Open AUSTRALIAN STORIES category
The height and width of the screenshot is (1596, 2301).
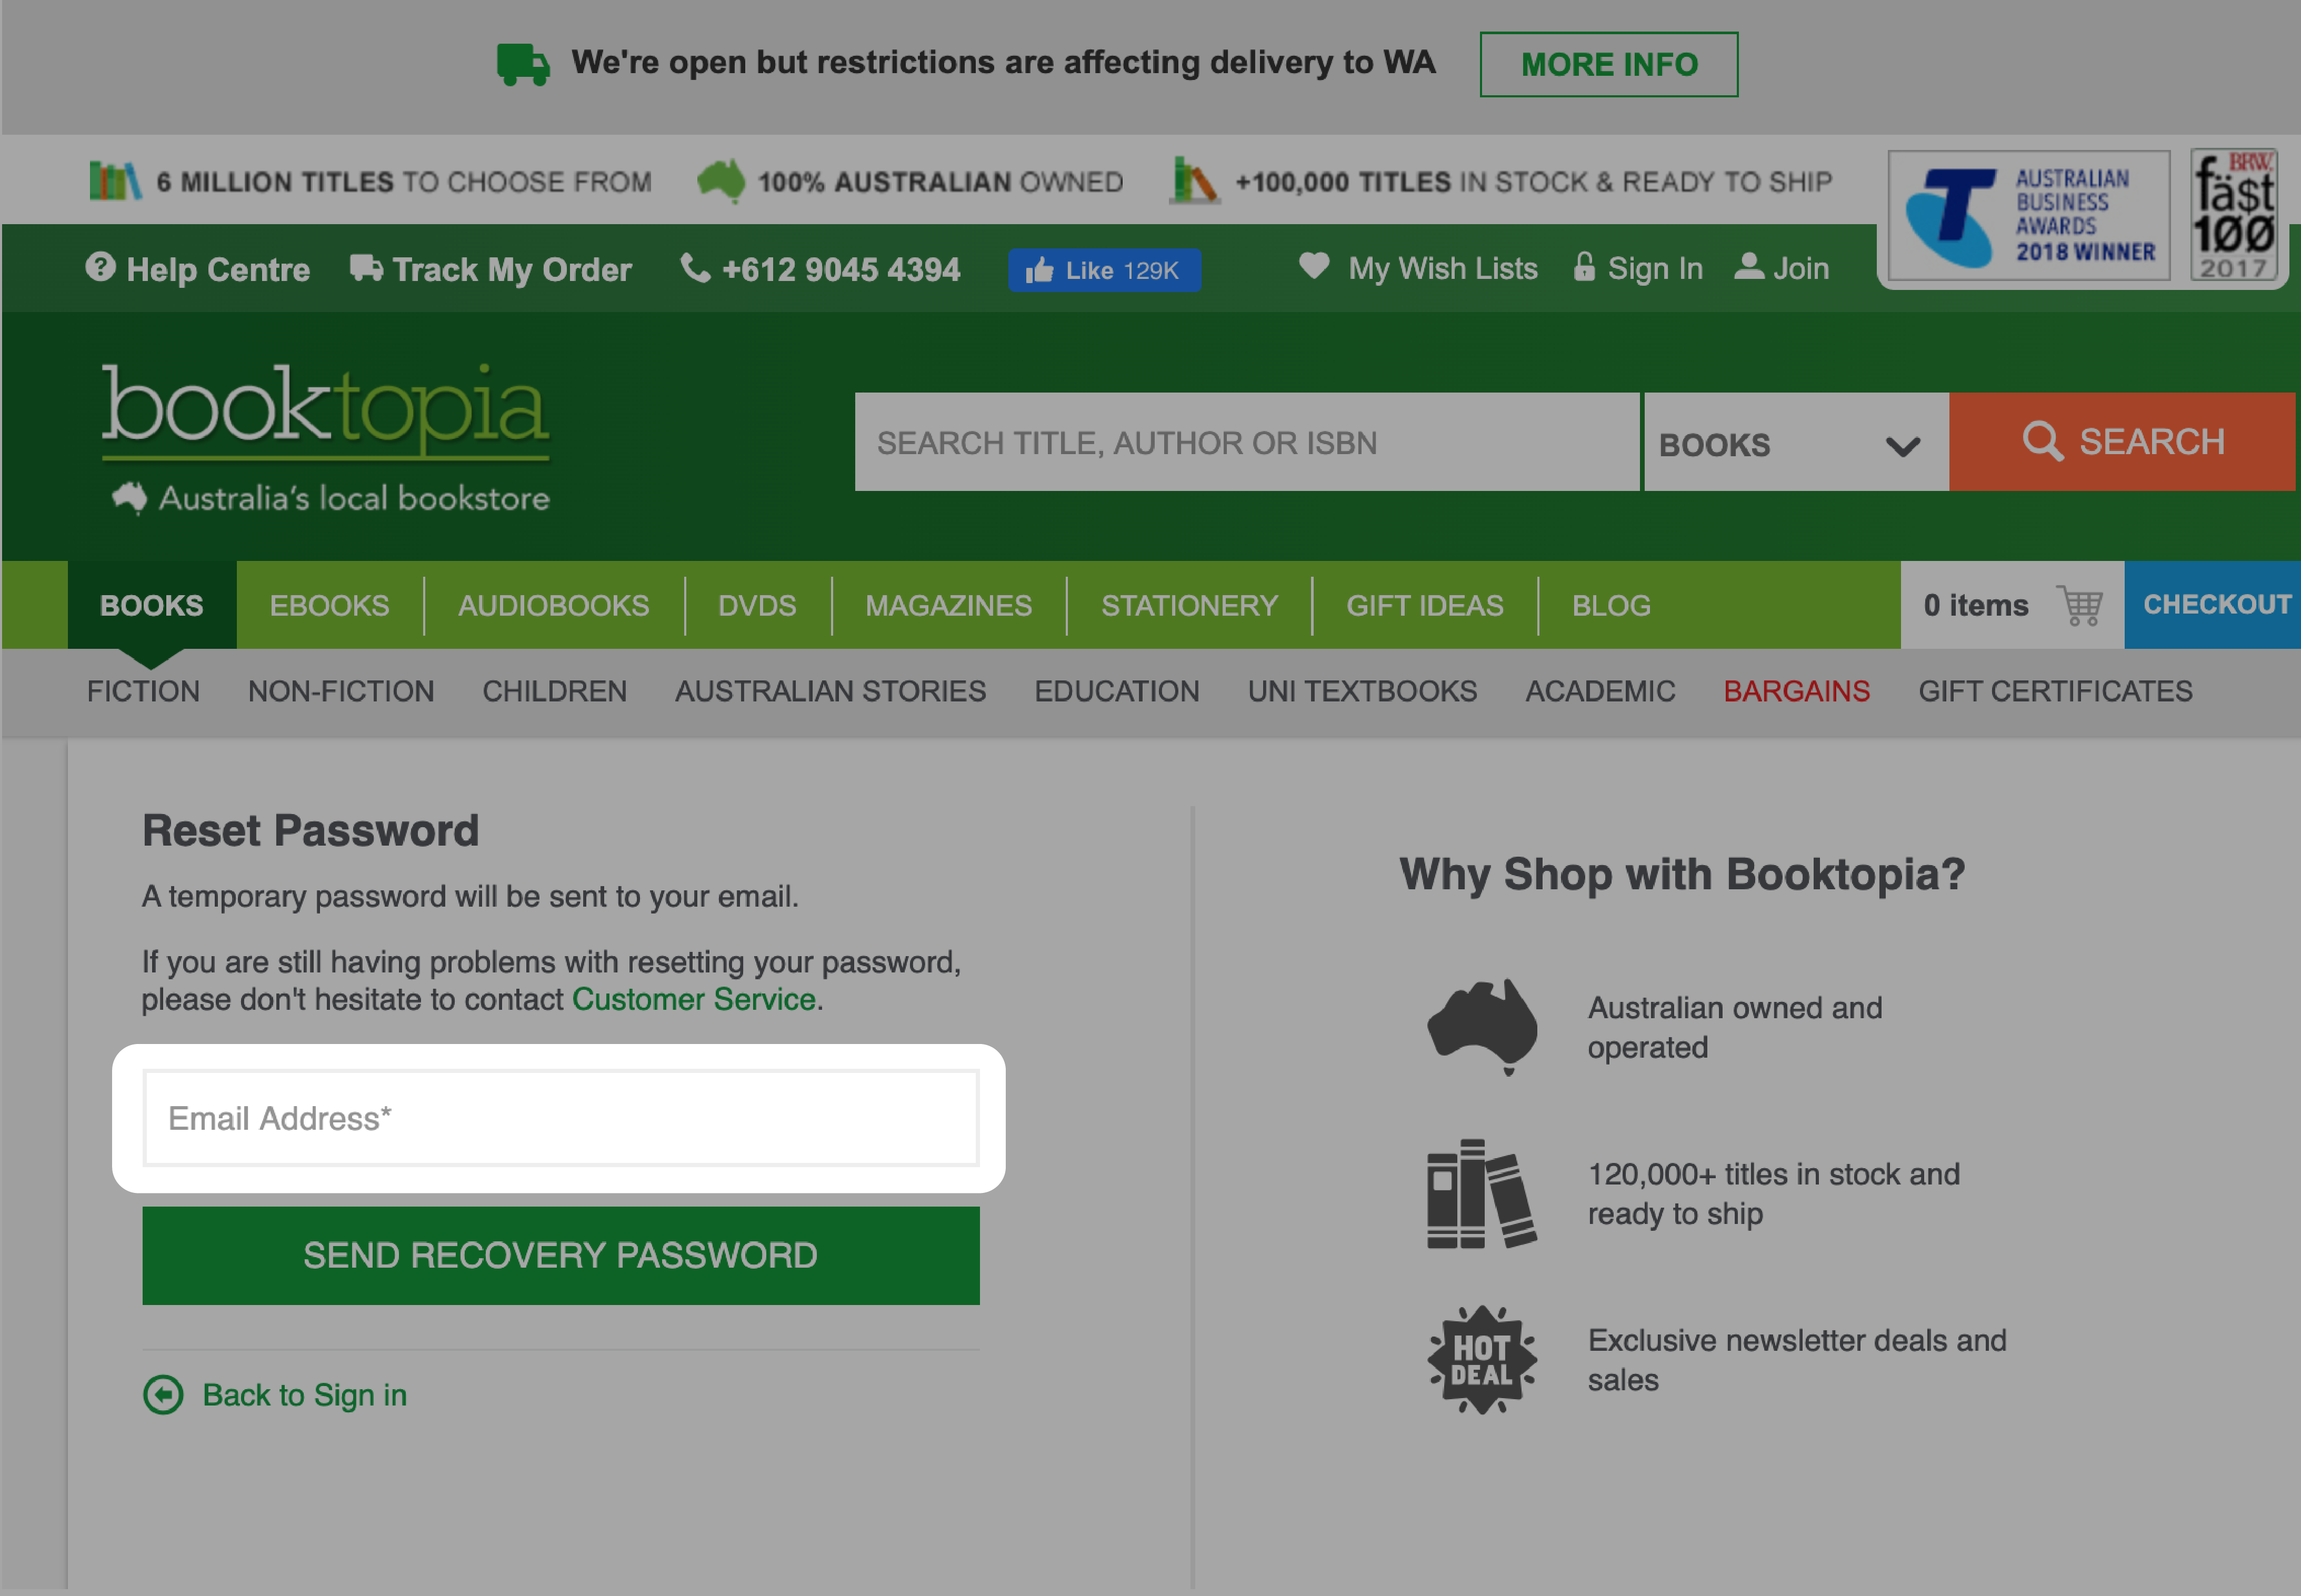(830, 691)
